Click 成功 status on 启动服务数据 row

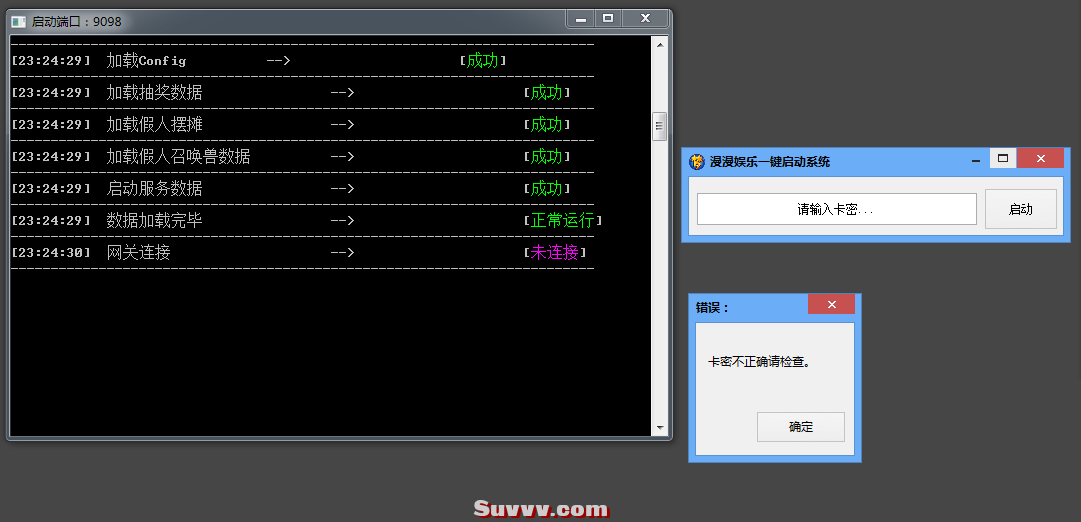[x=547, y=188]
